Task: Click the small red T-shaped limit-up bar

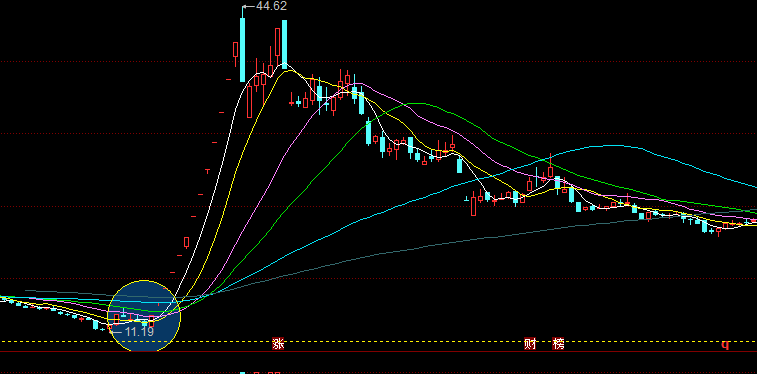Action: tap(208, 171)
